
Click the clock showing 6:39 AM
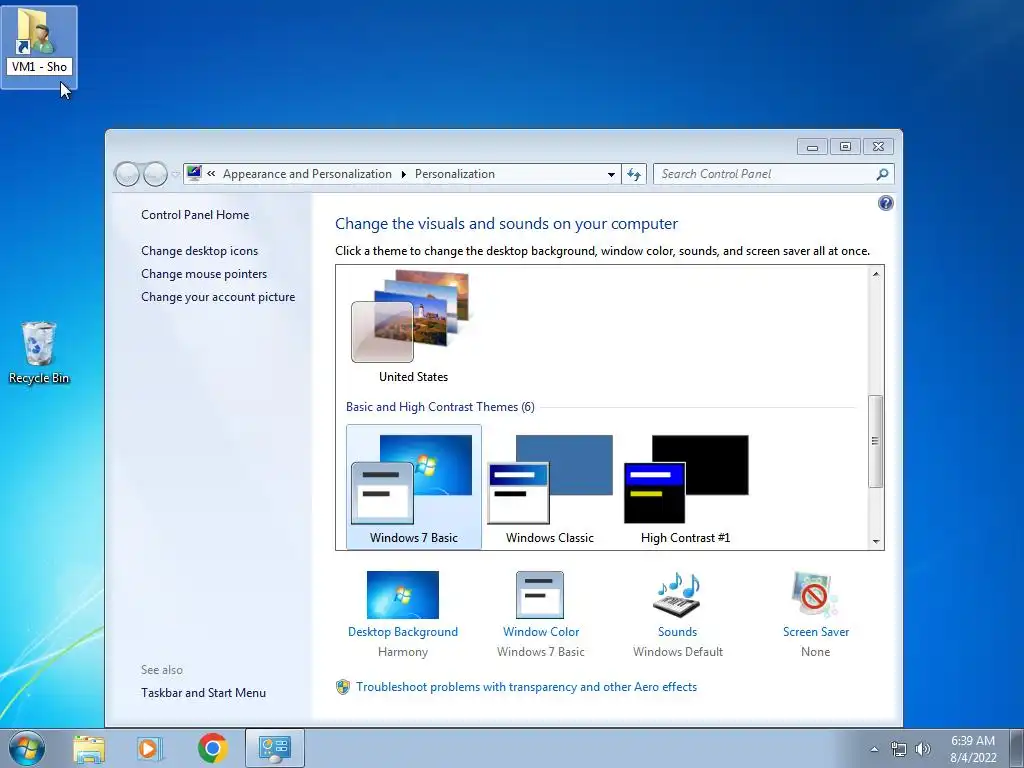(973, 749)
